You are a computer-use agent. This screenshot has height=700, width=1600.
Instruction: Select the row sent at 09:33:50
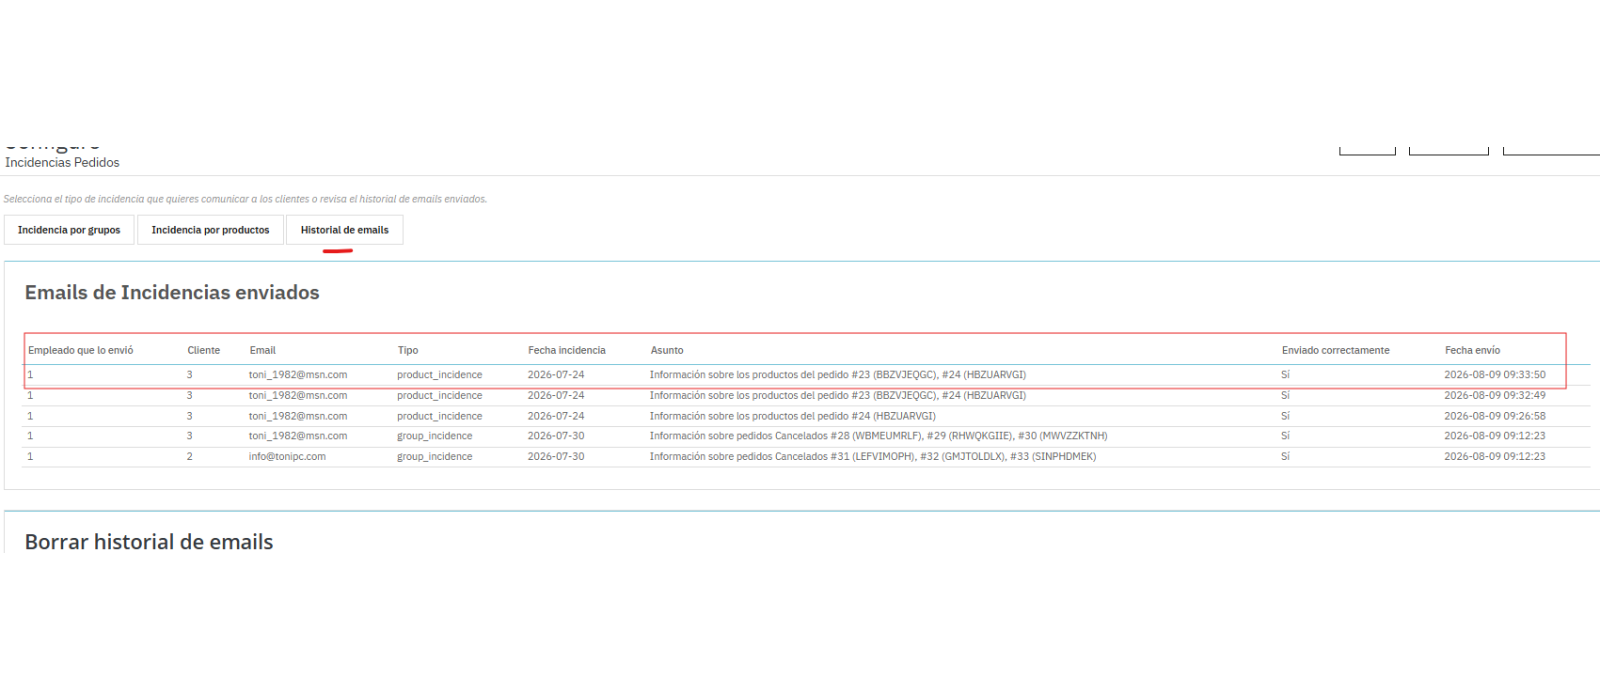pos(806,375)
